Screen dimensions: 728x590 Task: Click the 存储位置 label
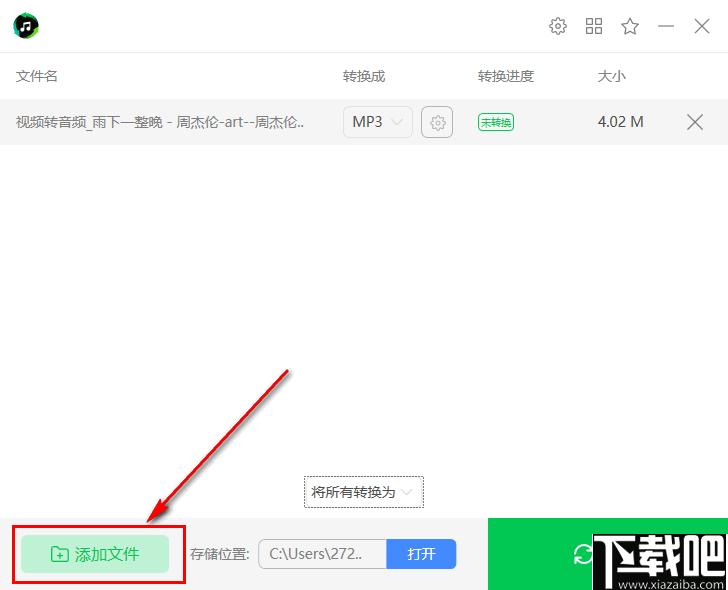pos(220,554)
